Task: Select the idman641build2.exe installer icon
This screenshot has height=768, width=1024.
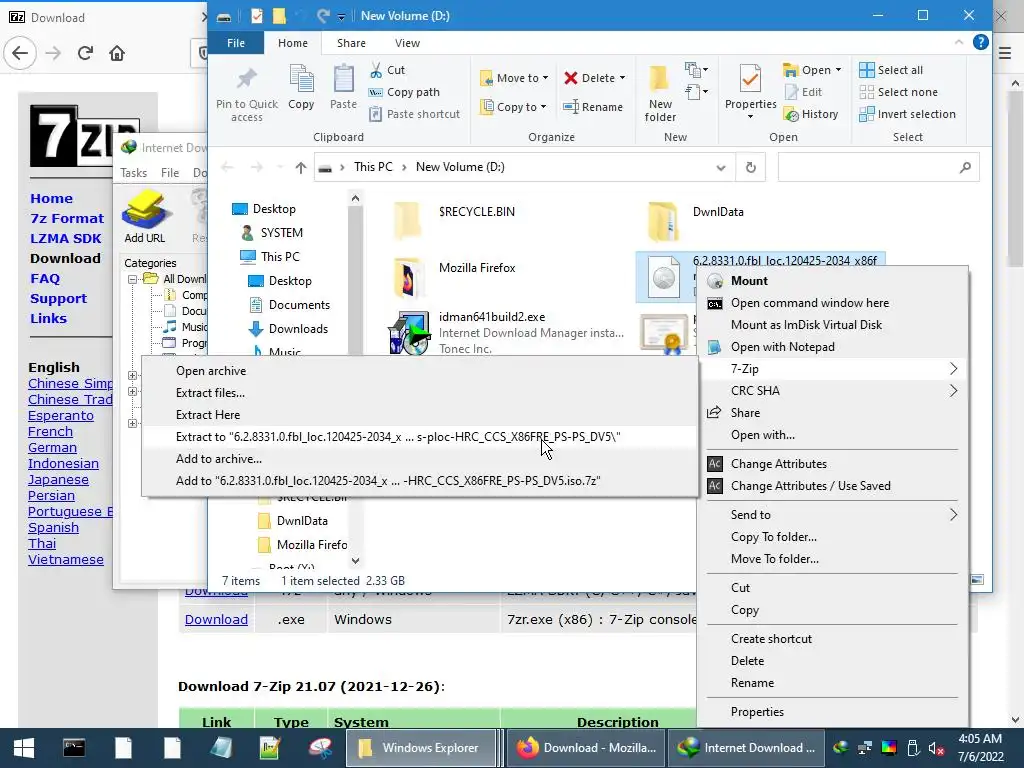Action: (409, 332)
